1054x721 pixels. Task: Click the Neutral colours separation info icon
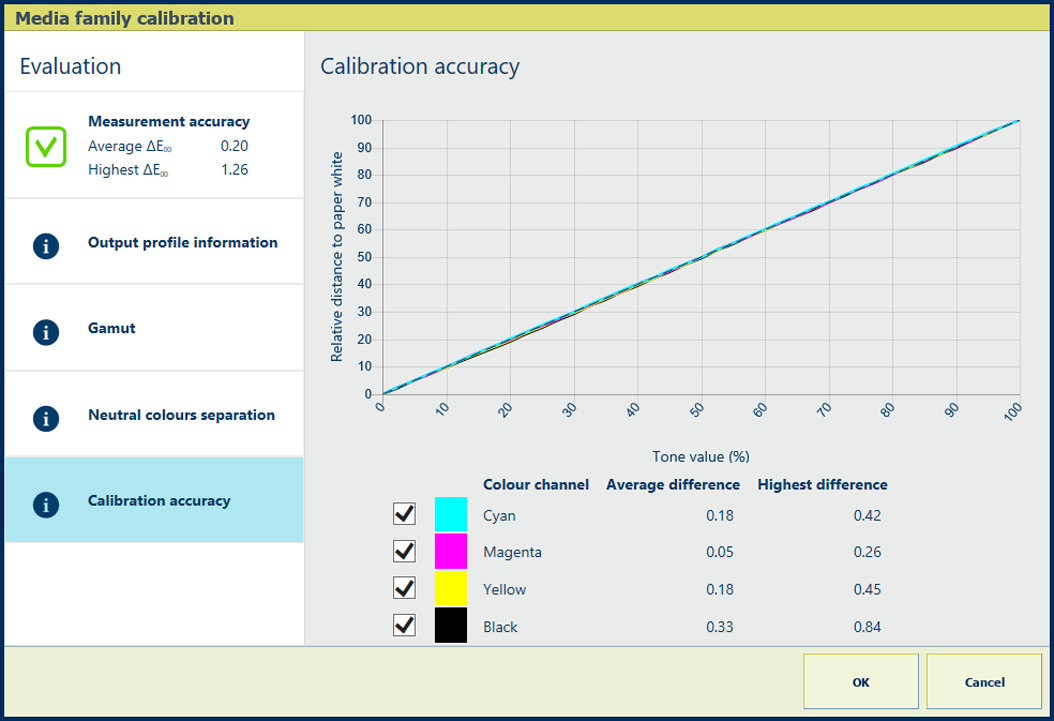coord(46,417)
